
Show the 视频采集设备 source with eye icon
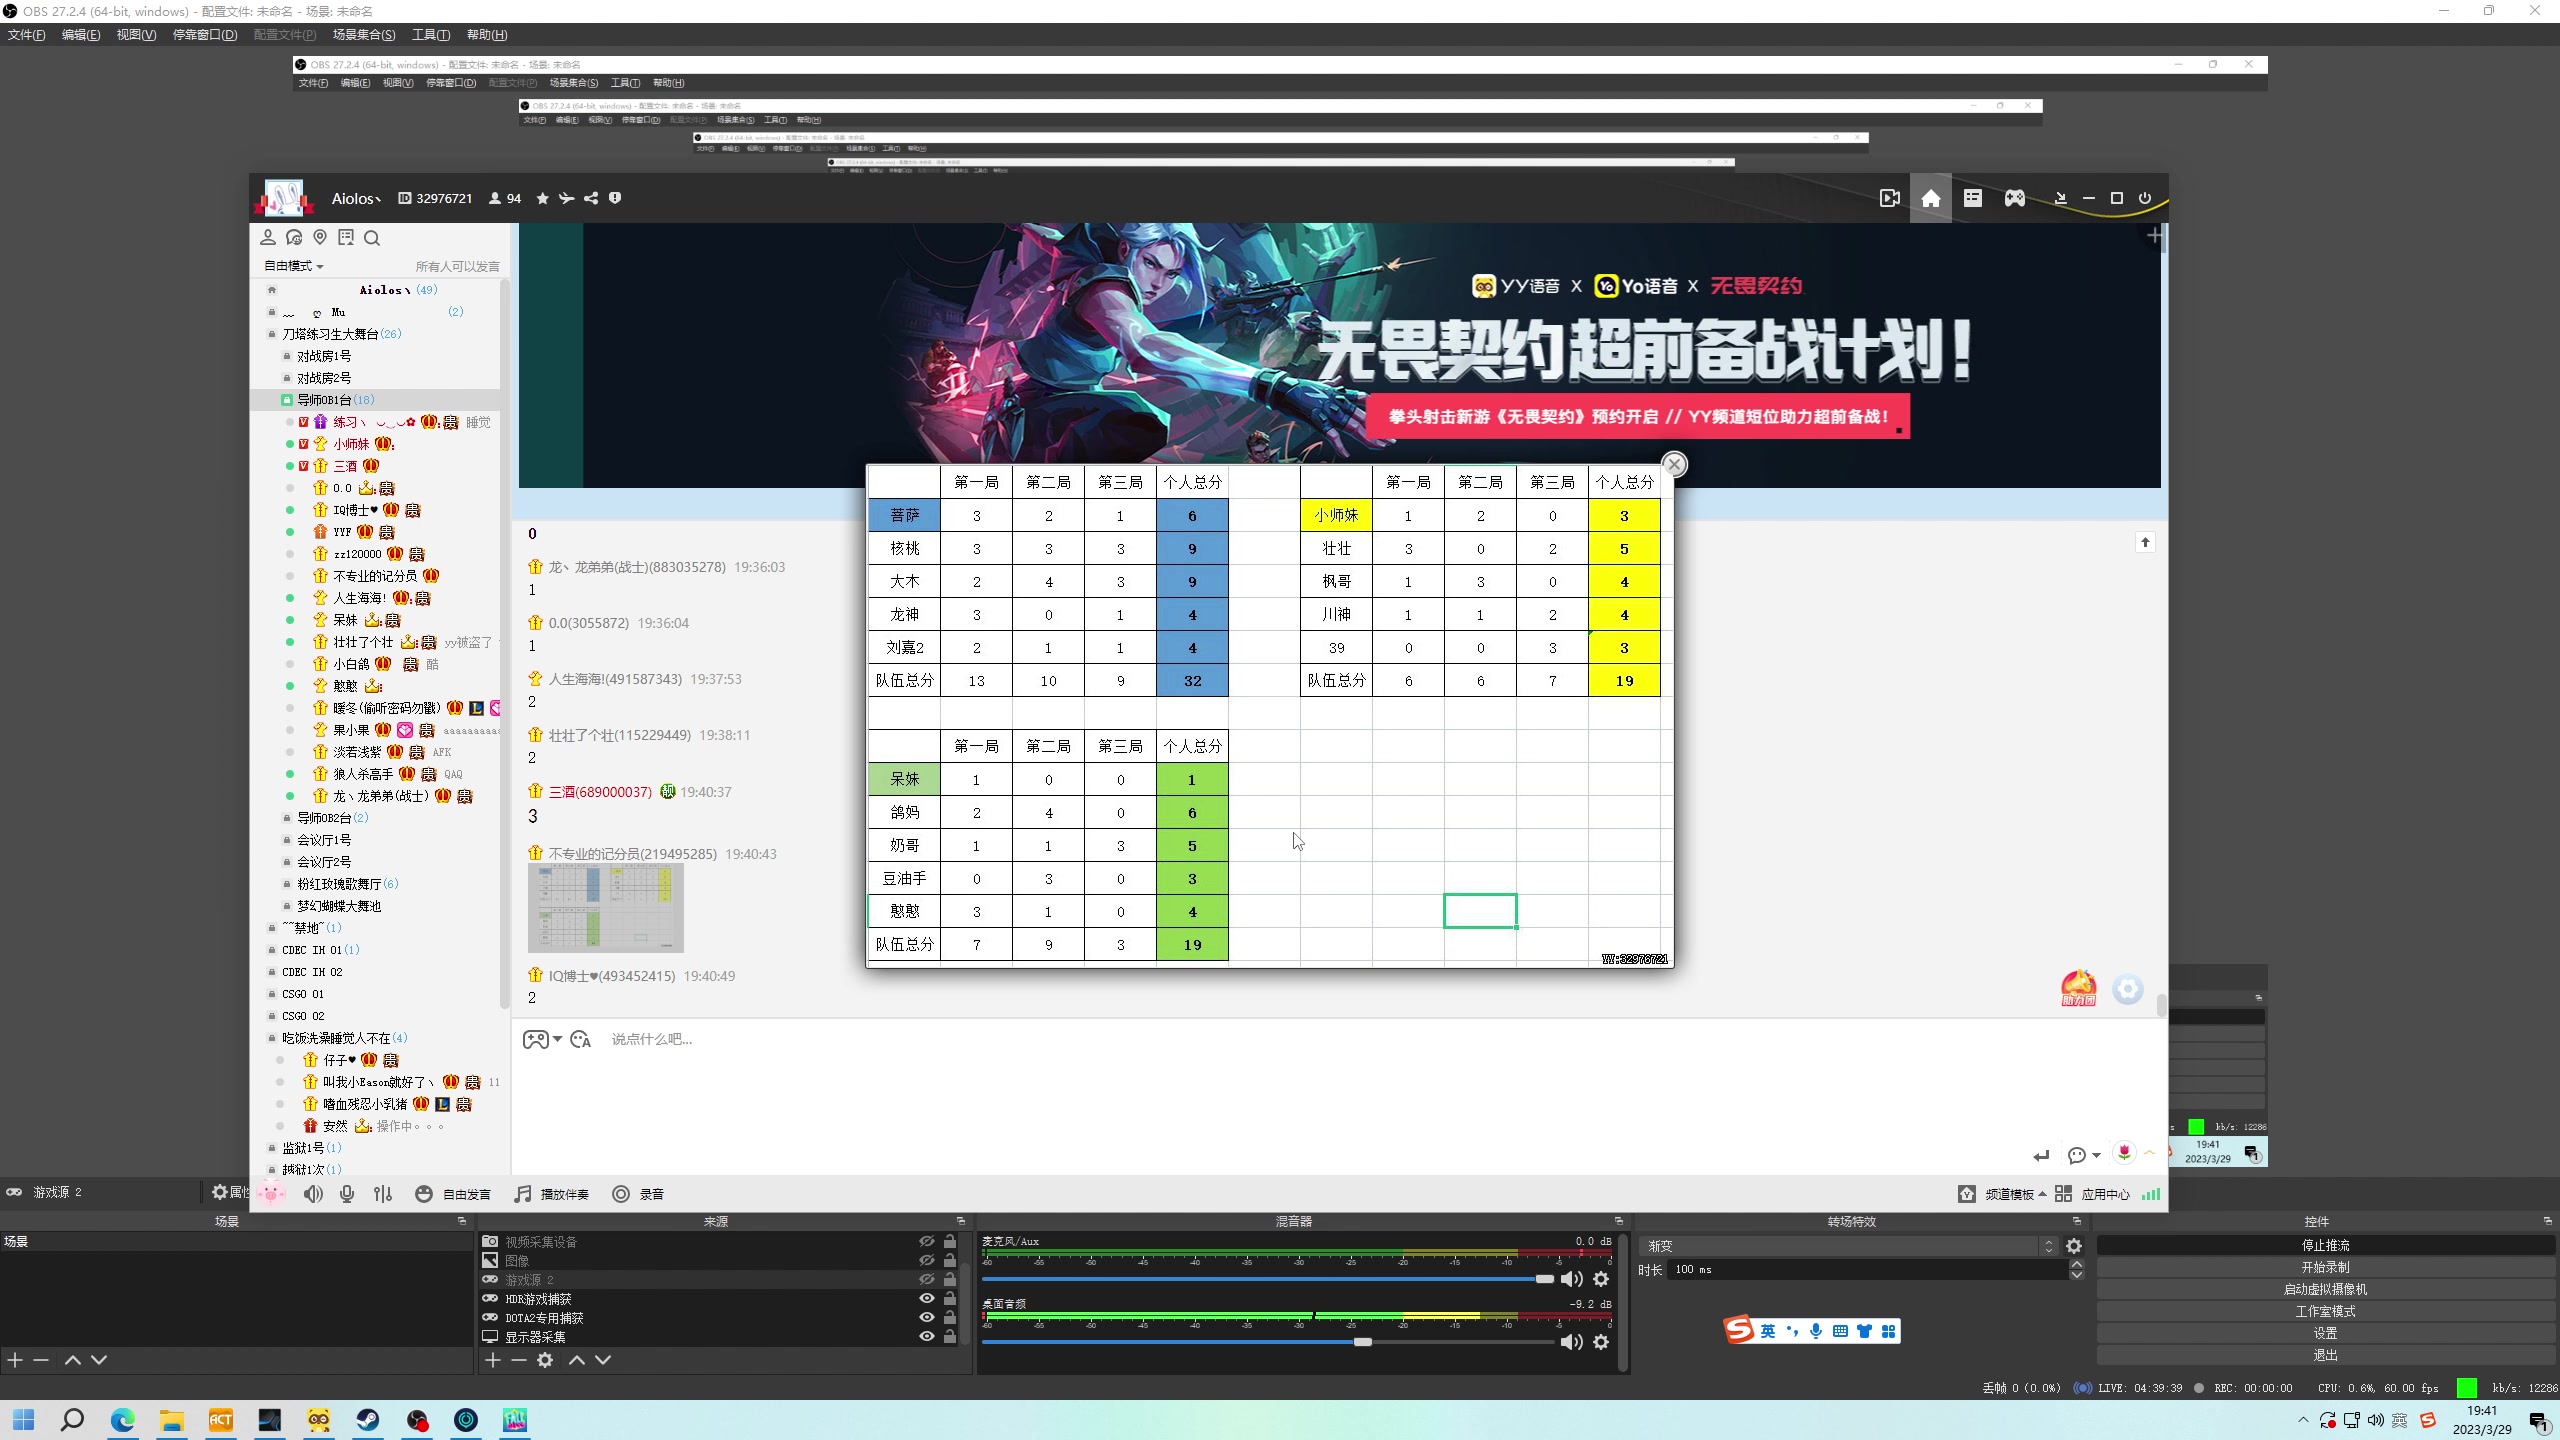tap(927, 1241)
